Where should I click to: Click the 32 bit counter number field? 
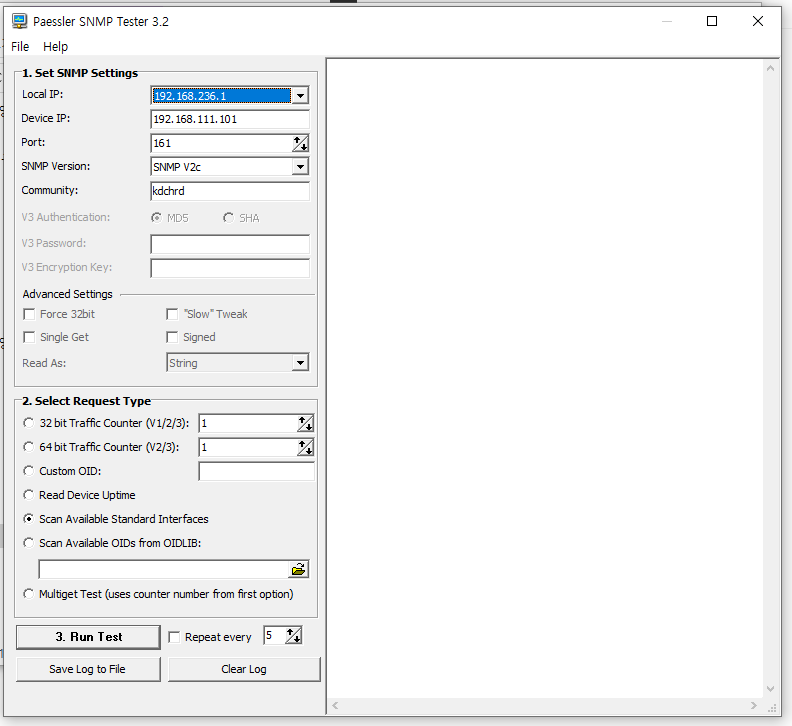coord(248,423)
